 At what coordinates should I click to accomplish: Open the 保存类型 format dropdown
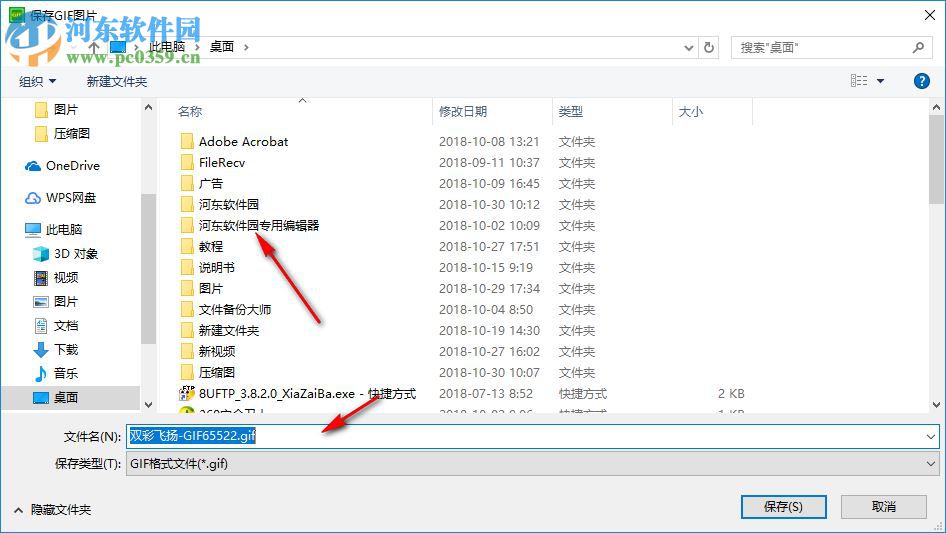[x=930, y=464]
